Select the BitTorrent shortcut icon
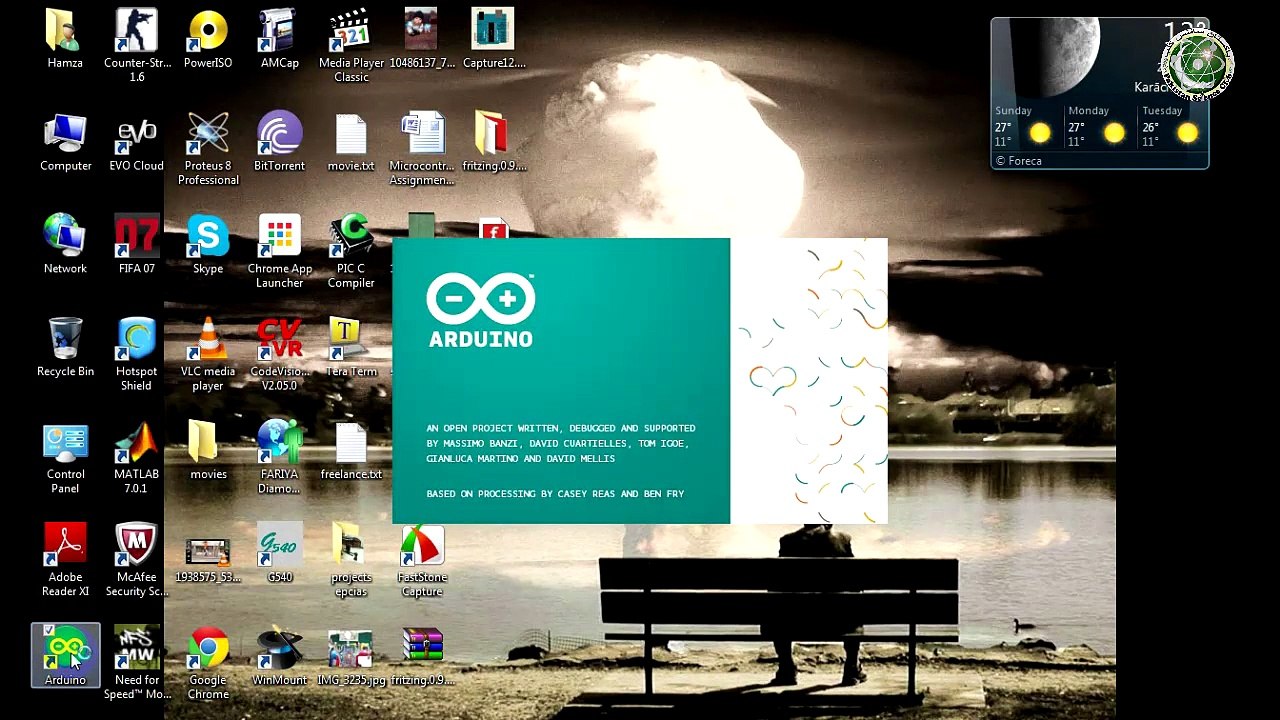This screenshot has width=1280, height=720. coord(279,142)
